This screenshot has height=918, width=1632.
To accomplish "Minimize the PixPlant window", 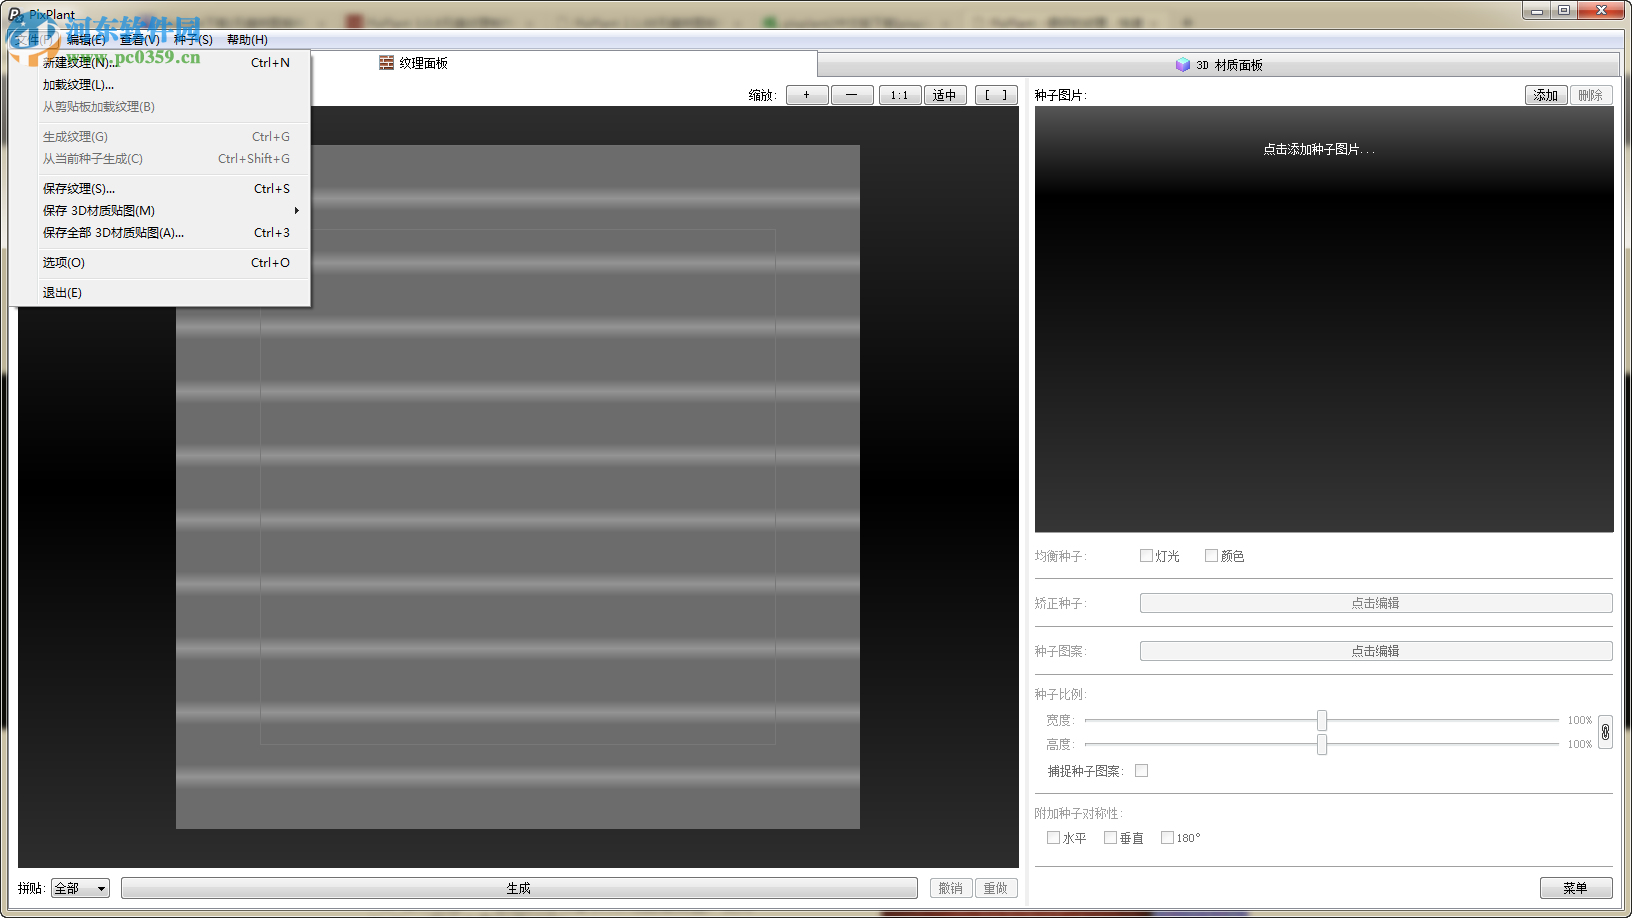I will click(1538, 10).
